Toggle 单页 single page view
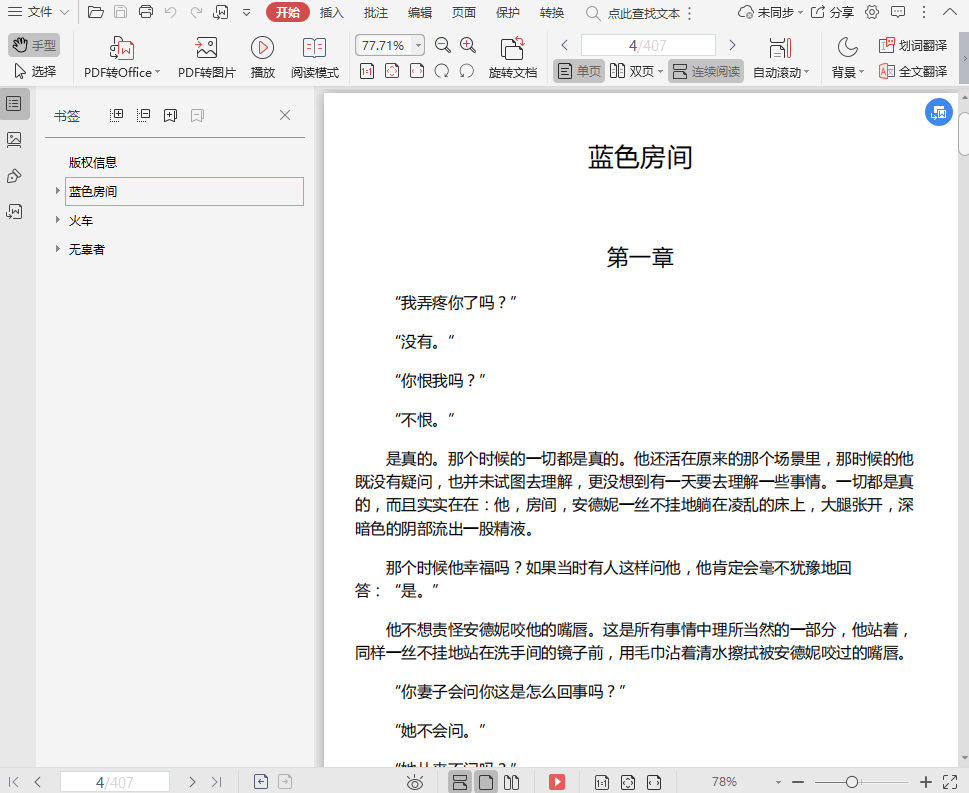969x793 pixels. (578, 71)
